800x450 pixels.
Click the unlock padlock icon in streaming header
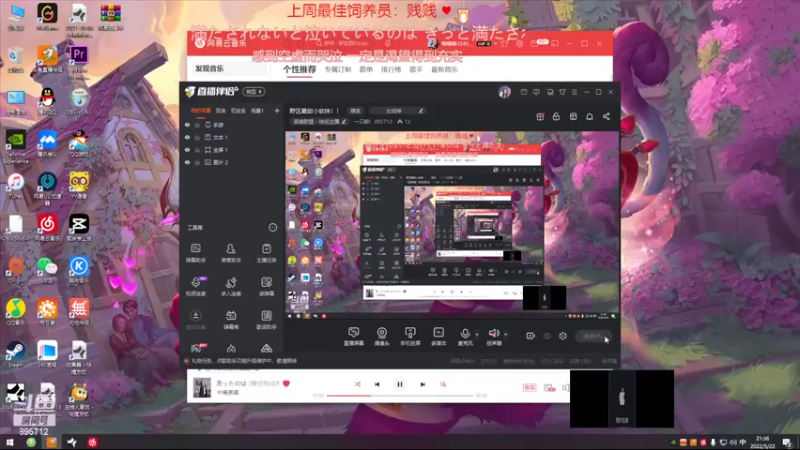point(556,117)
